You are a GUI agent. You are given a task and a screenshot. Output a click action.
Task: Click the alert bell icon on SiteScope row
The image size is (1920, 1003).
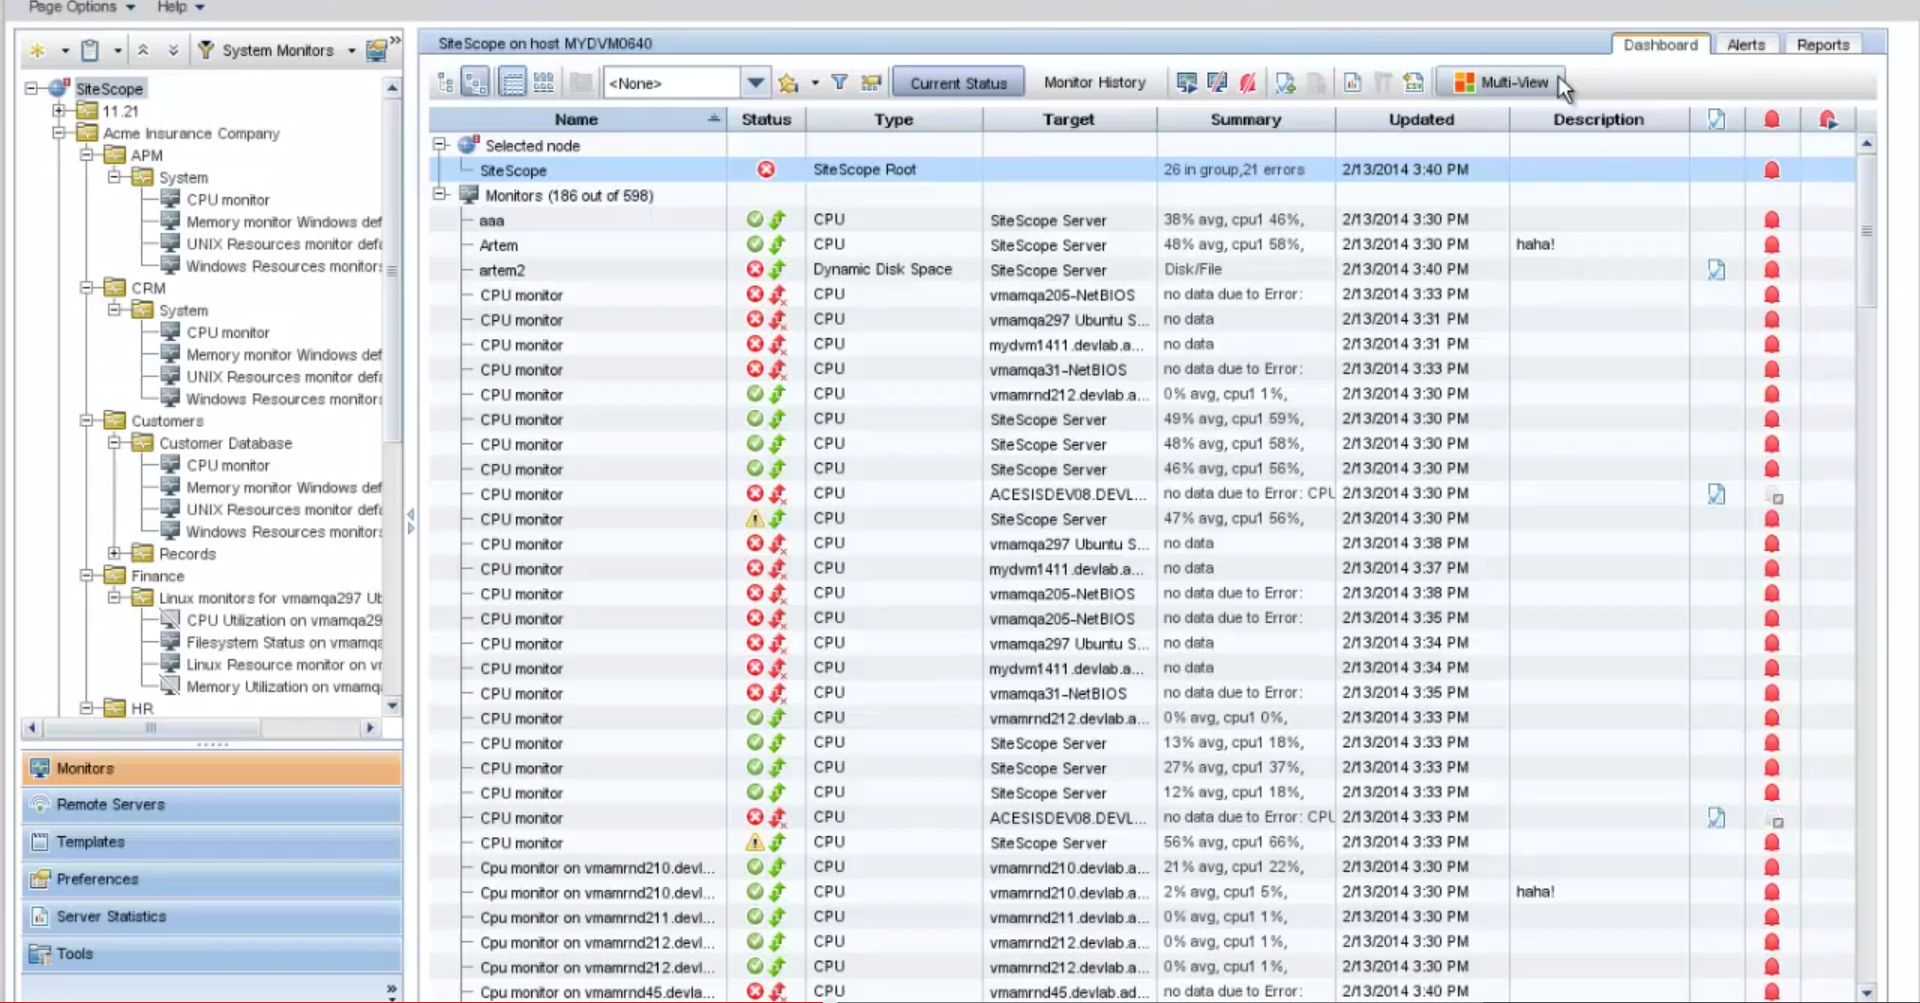tap(1772, 170)
